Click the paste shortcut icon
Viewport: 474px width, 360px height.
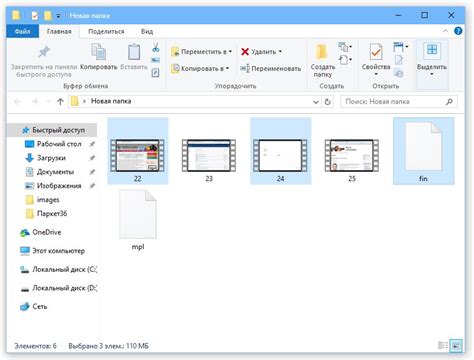(x=155, y=72)
